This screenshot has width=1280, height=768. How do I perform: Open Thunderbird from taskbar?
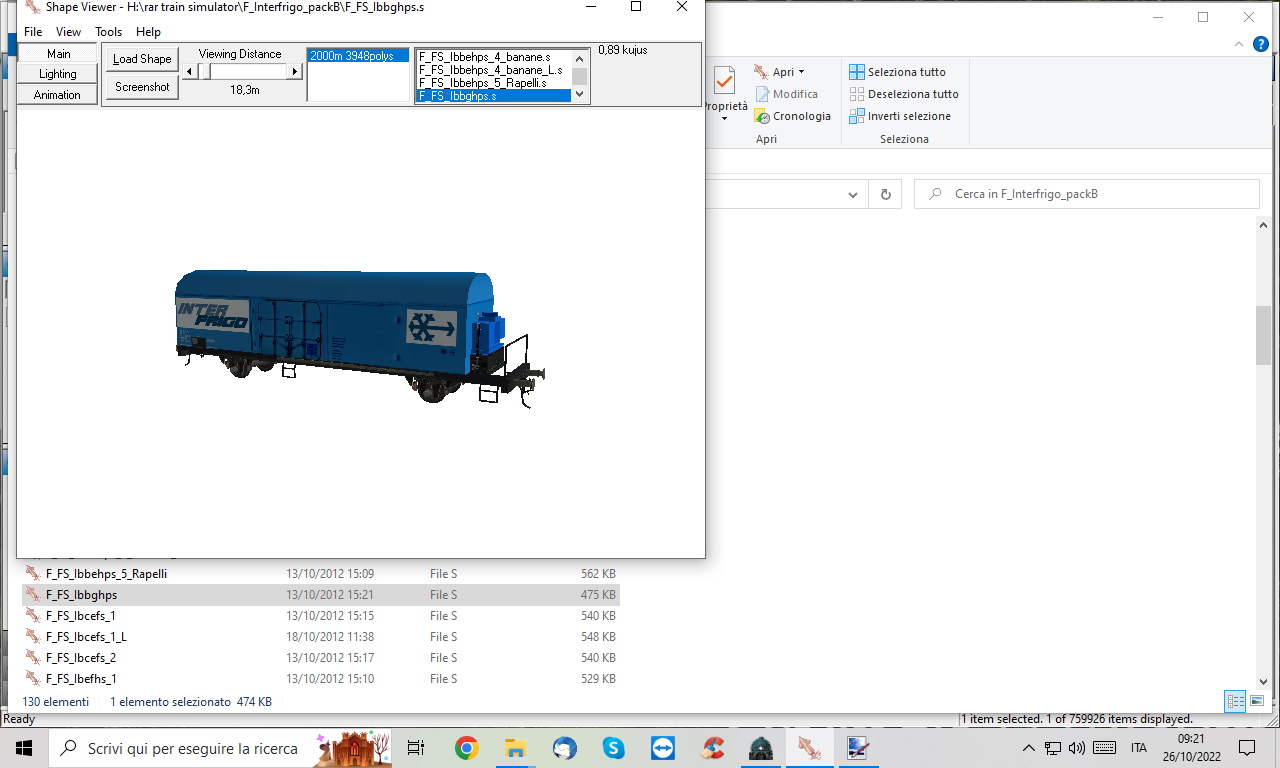click(x=564, y=748)
